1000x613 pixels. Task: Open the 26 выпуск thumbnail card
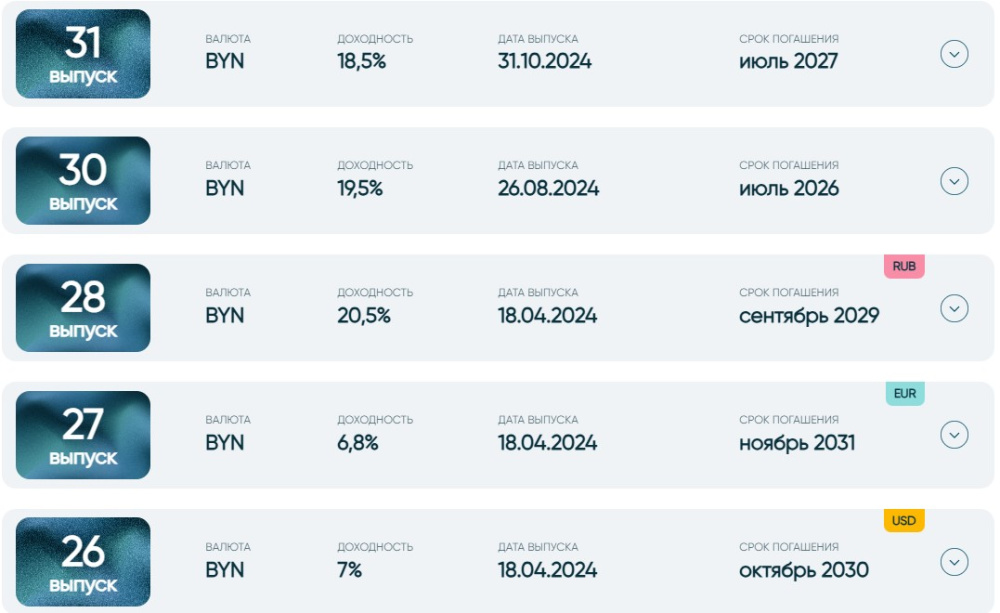[83, 562]
